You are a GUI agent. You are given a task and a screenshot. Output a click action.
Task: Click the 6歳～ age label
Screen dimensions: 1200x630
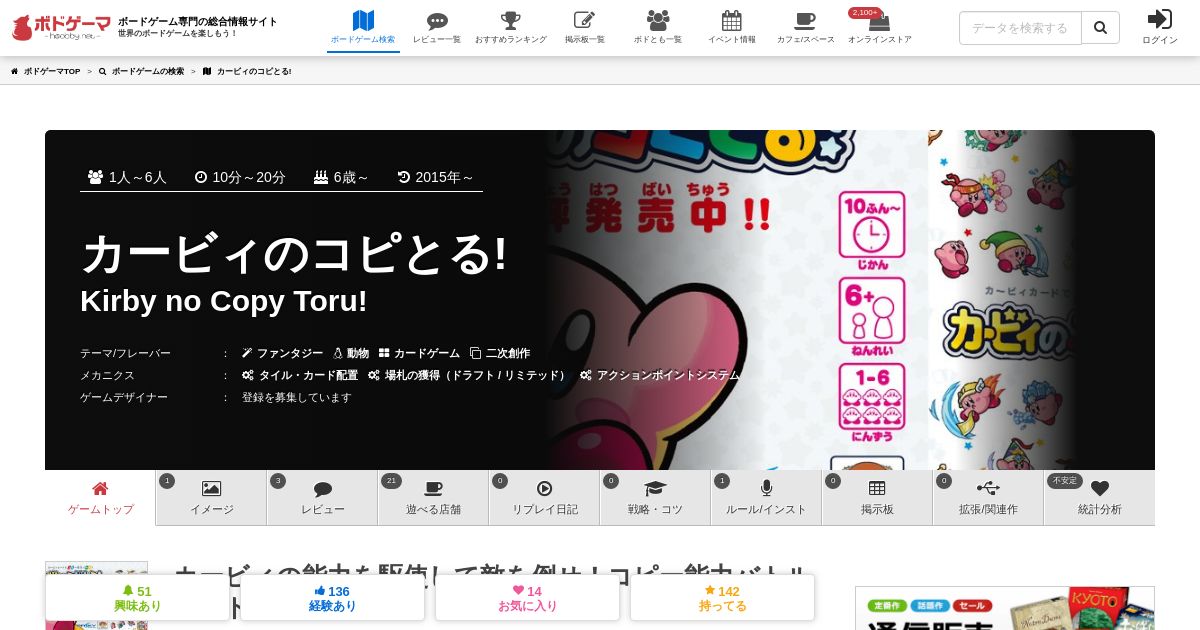341,177
